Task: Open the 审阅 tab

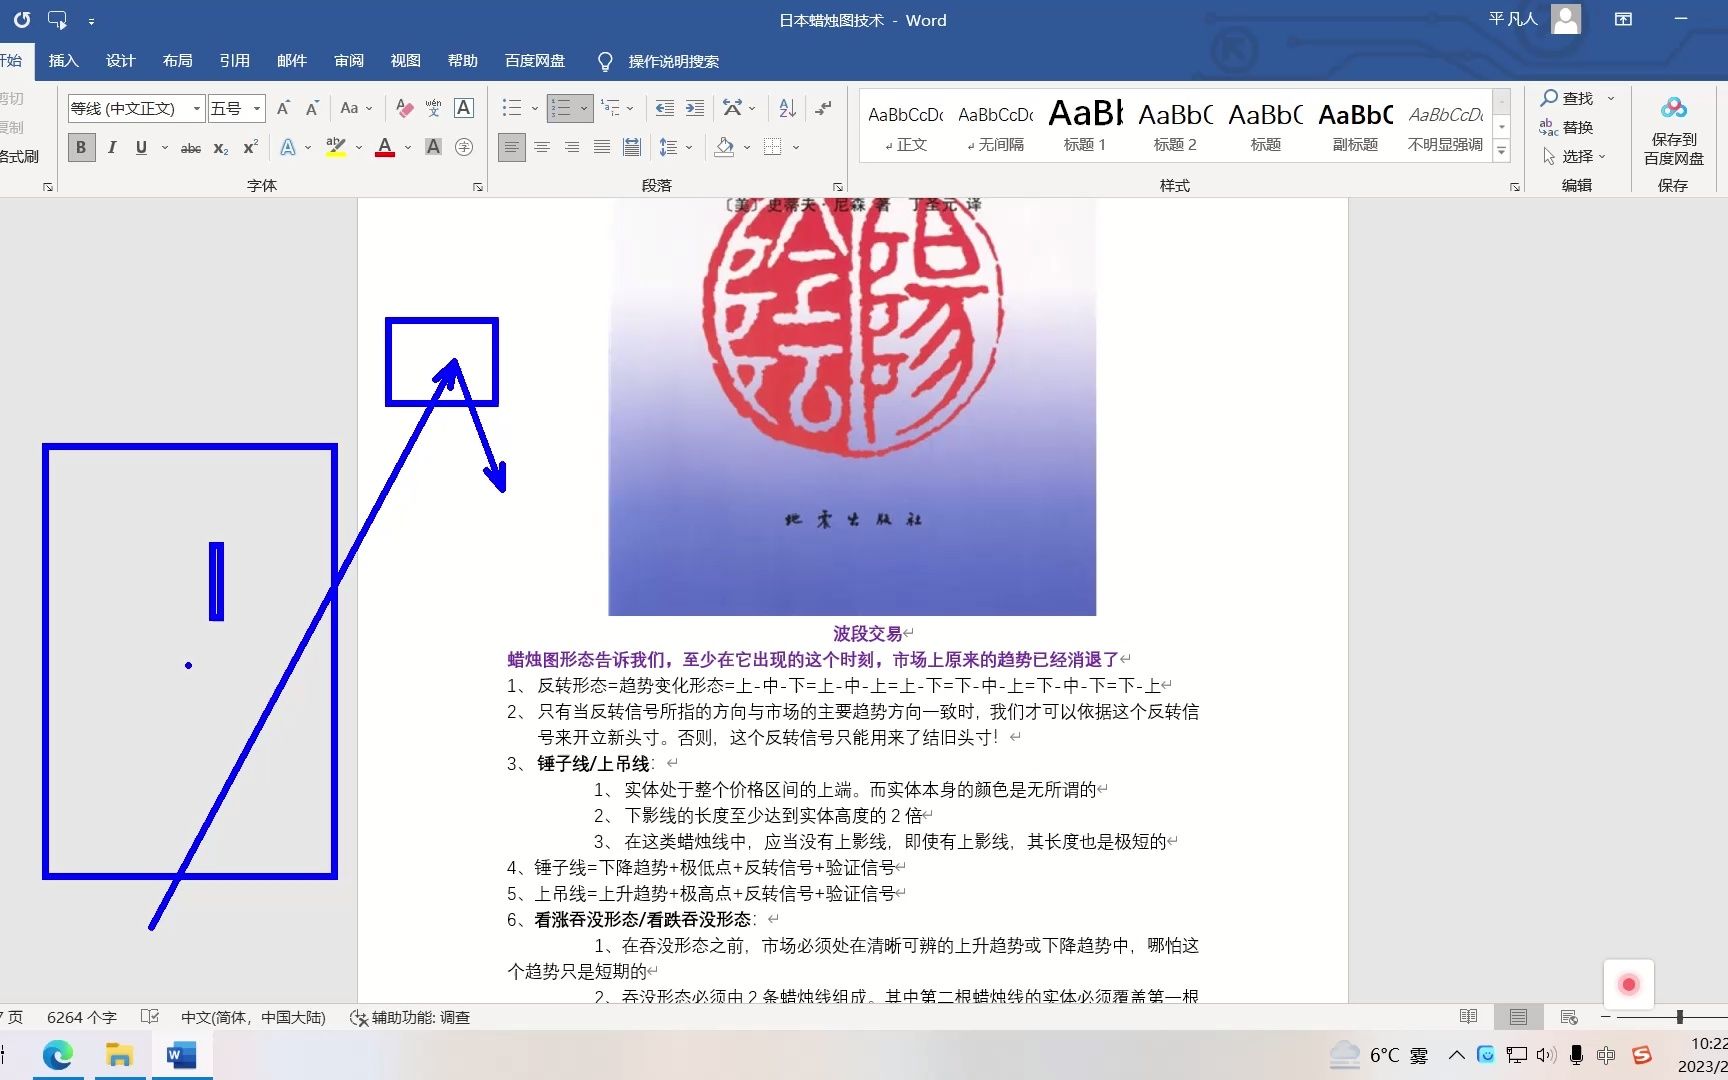Action: coord(348,61)
